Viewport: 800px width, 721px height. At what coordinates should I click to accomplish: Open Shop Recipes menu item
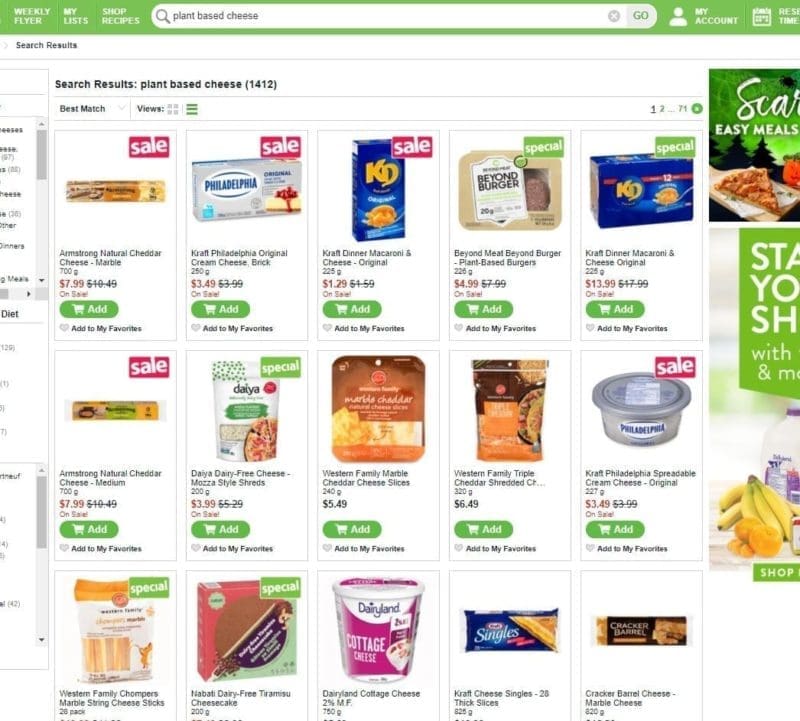[120, 16]
